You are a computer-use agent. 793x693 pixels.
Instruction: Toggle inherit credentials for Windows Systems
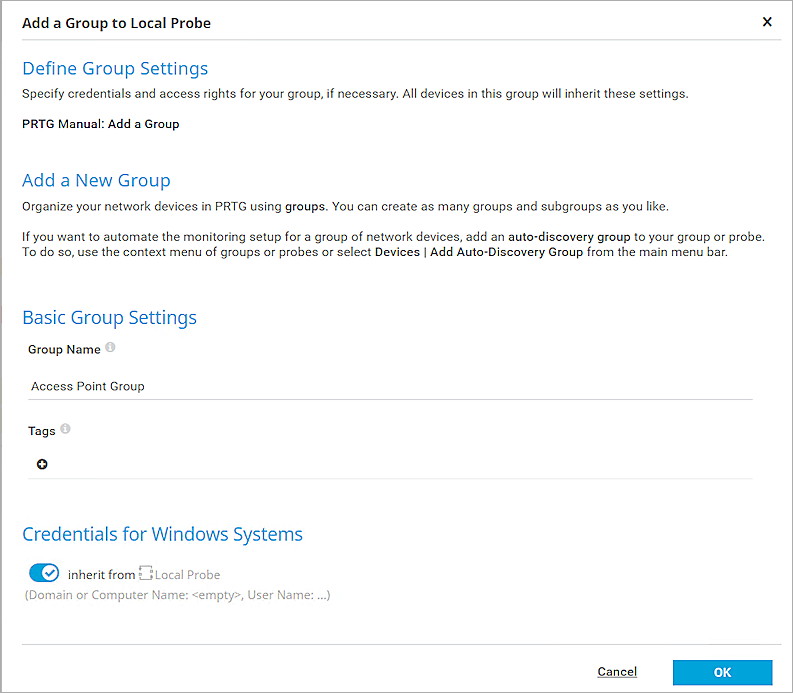(x=44, y=573)
